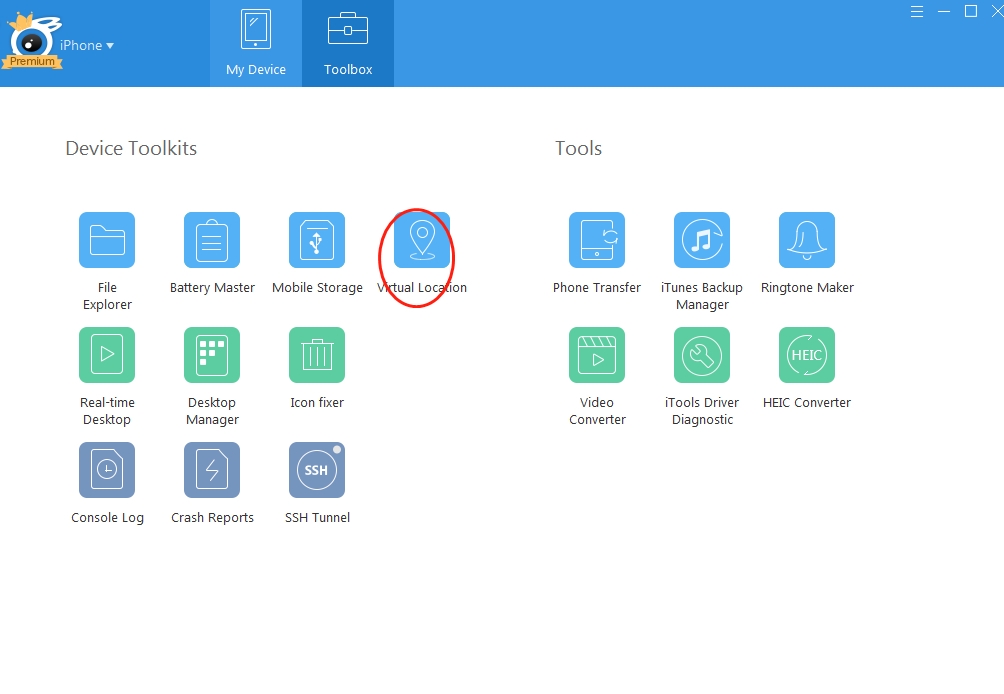The image size is (1004, 694).
Task: Open Desktop Manager
Action: pos(212,355)
